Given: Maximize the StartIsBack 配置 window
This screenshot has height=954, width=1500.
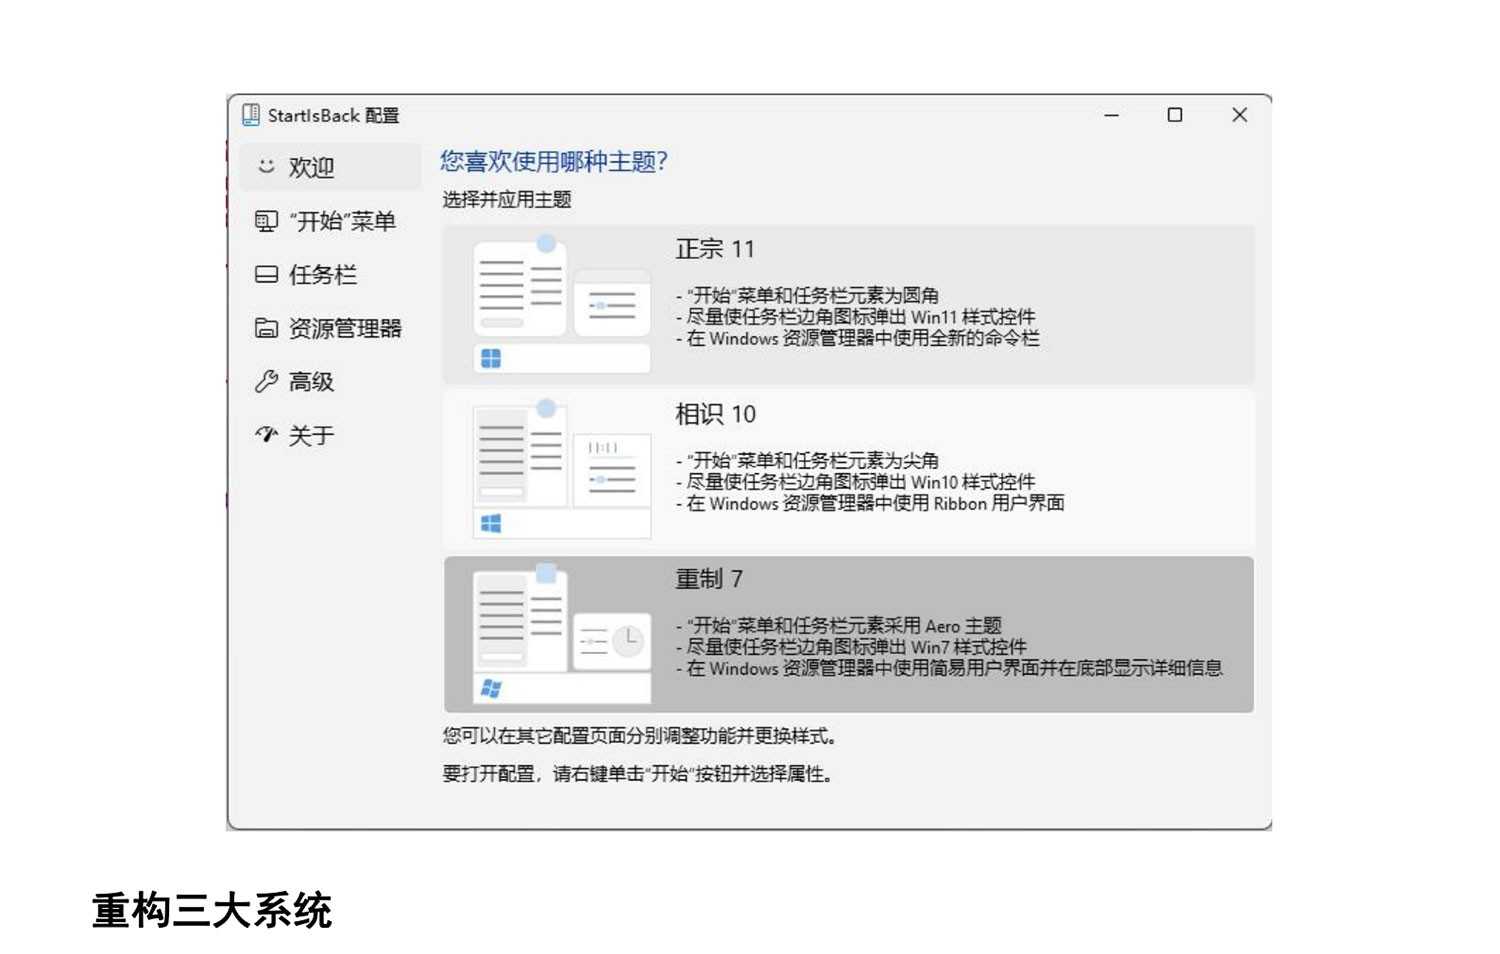Looking at the screenshot, I should click(1175, 115).
